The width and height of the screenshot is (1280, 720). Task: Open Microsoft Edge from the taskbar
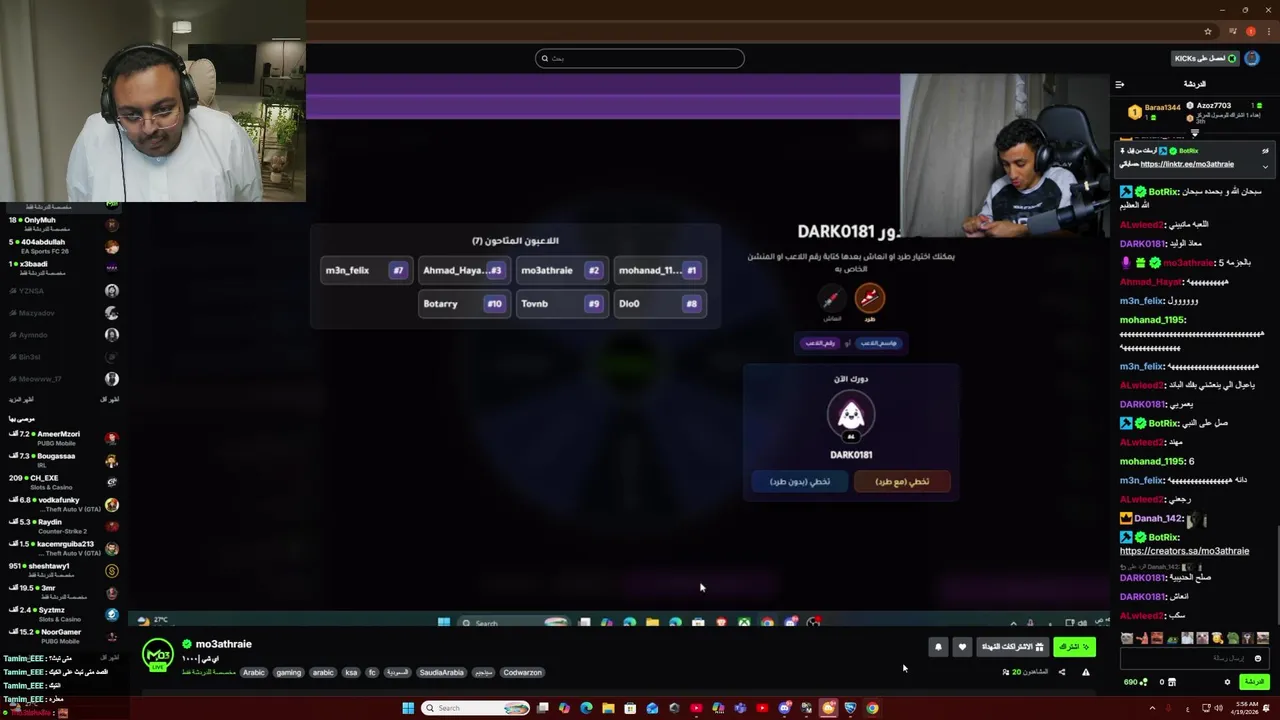coord(586,708)
